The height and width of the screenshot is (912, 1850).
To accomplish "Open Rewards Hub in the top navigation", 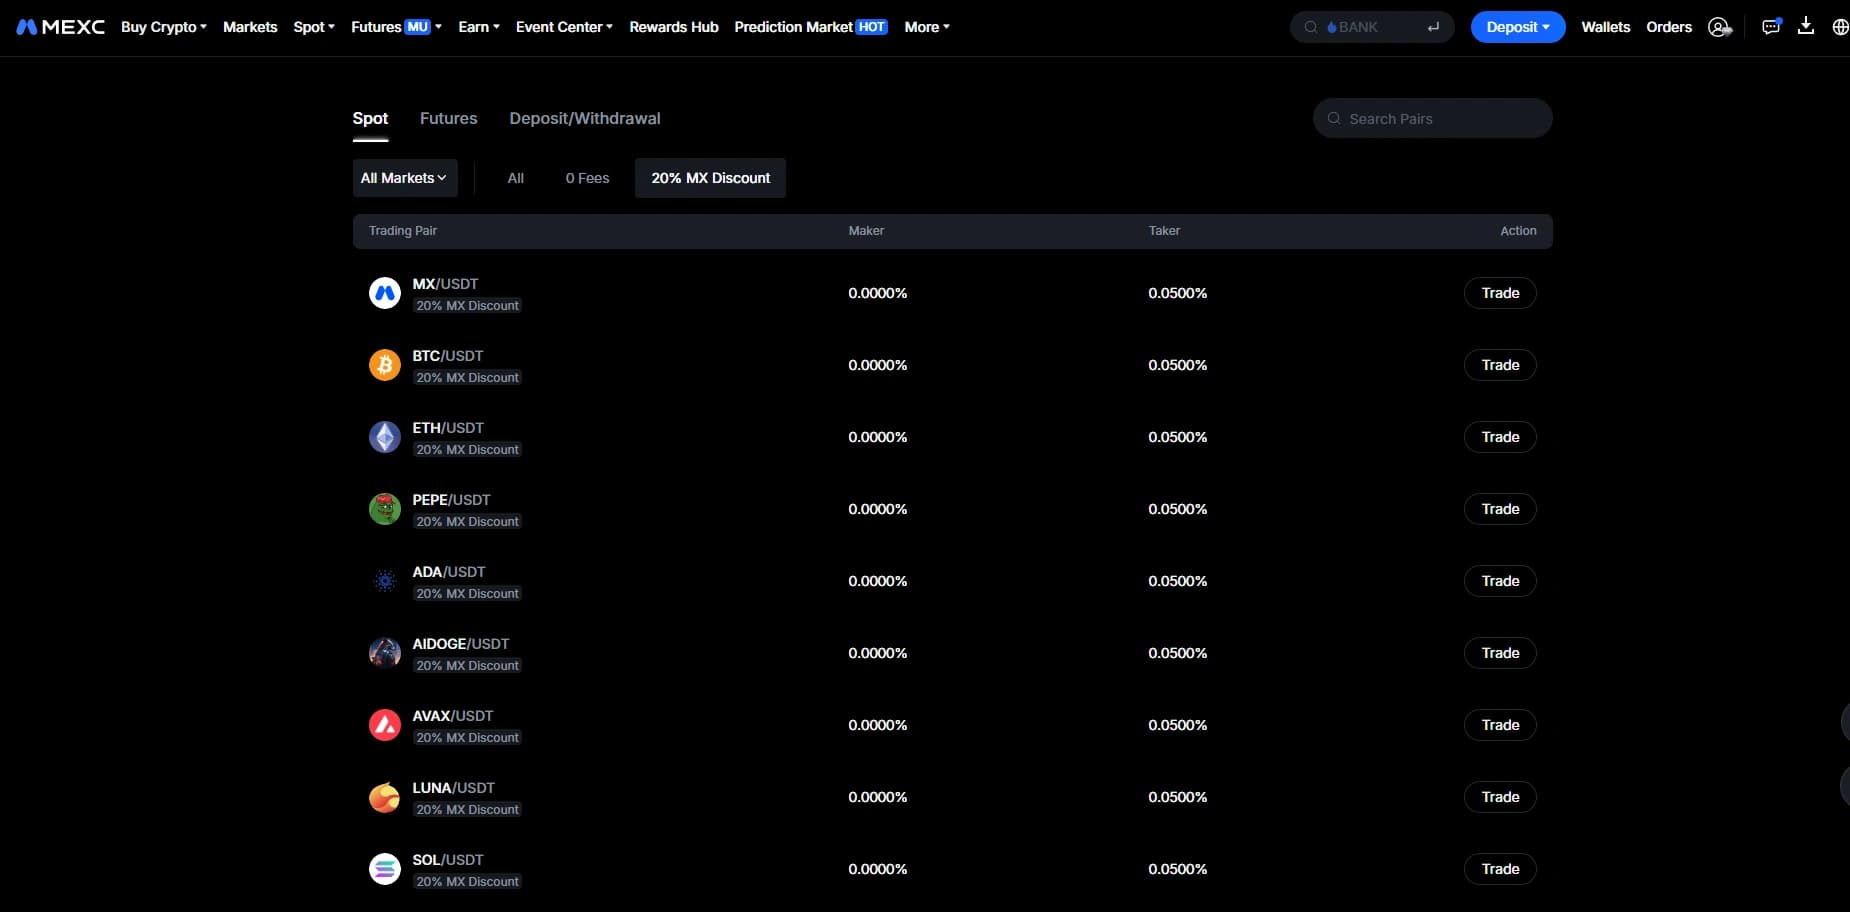I will pyautogui.click(x=674, y=27).
